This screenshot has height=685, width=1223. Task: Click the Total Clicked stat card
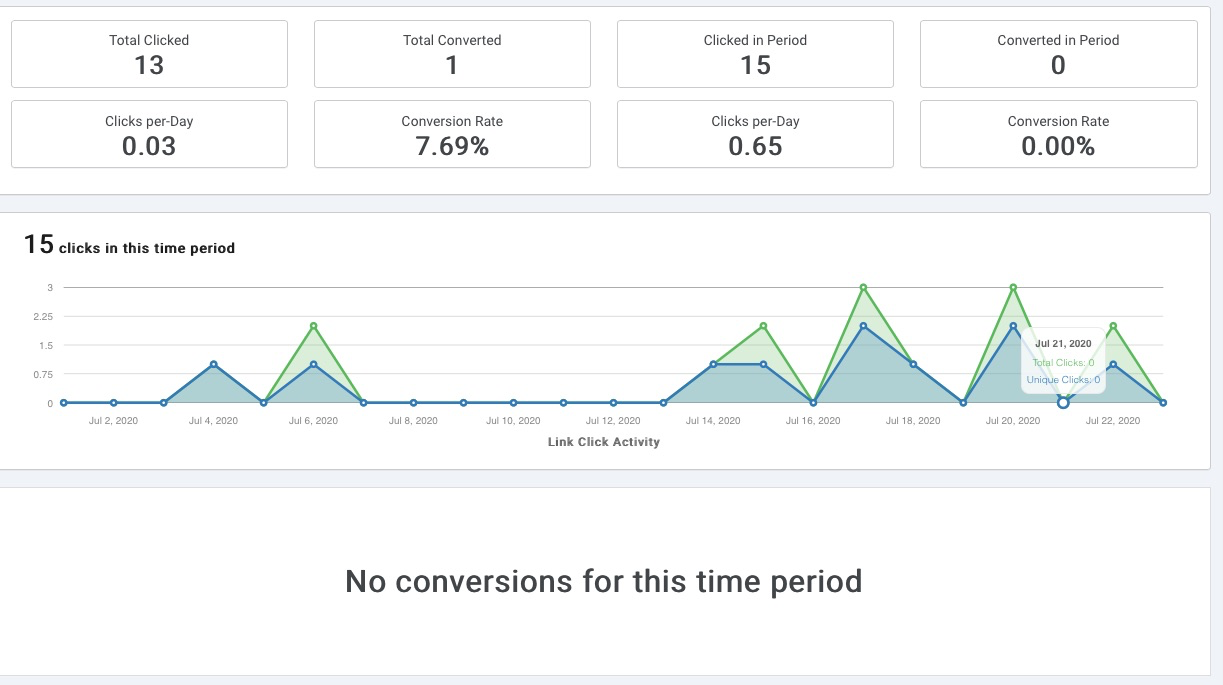149,54
